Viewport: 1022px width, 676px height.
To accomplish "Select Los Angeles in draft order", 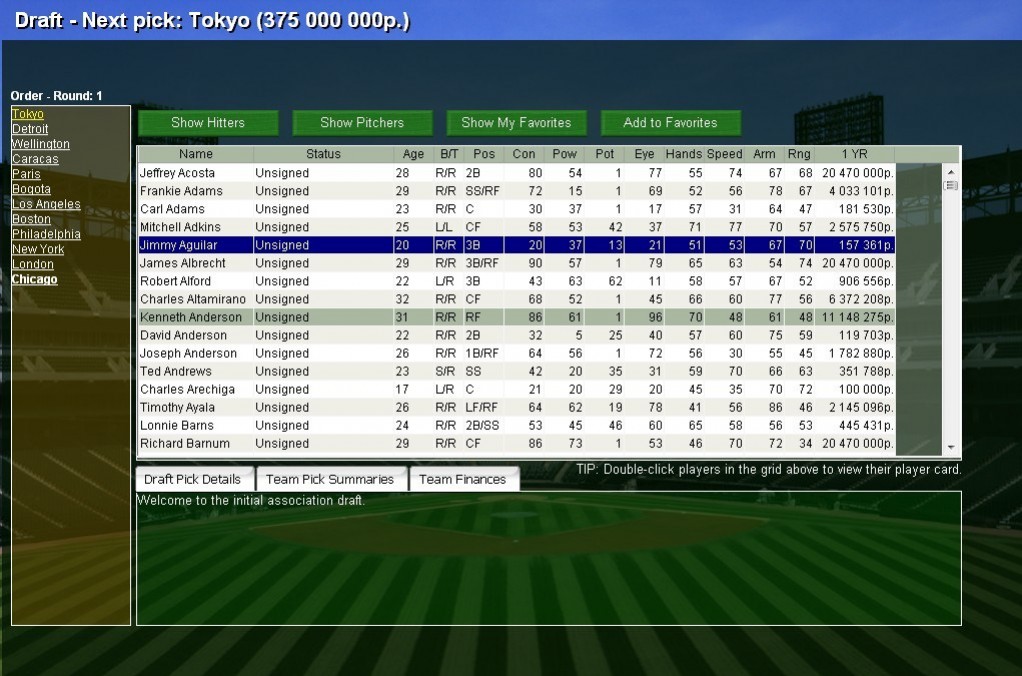I will [x=46, y=204].
